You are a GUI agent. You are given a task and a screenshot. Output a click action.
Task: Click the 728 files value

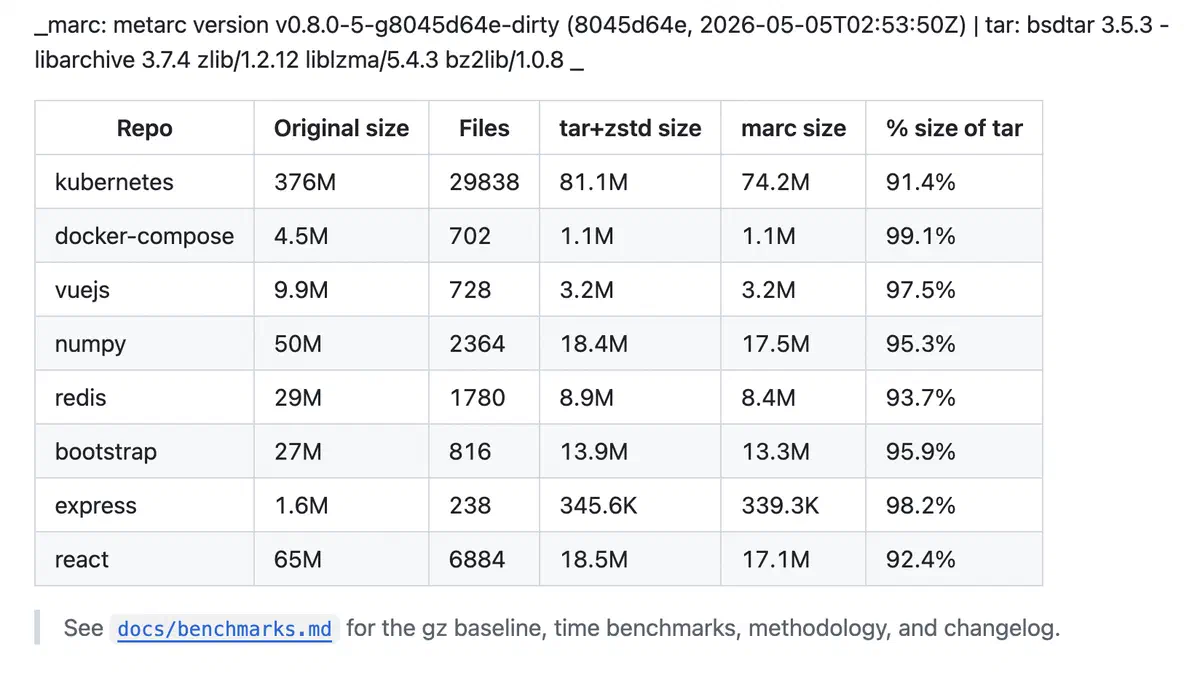470,290
